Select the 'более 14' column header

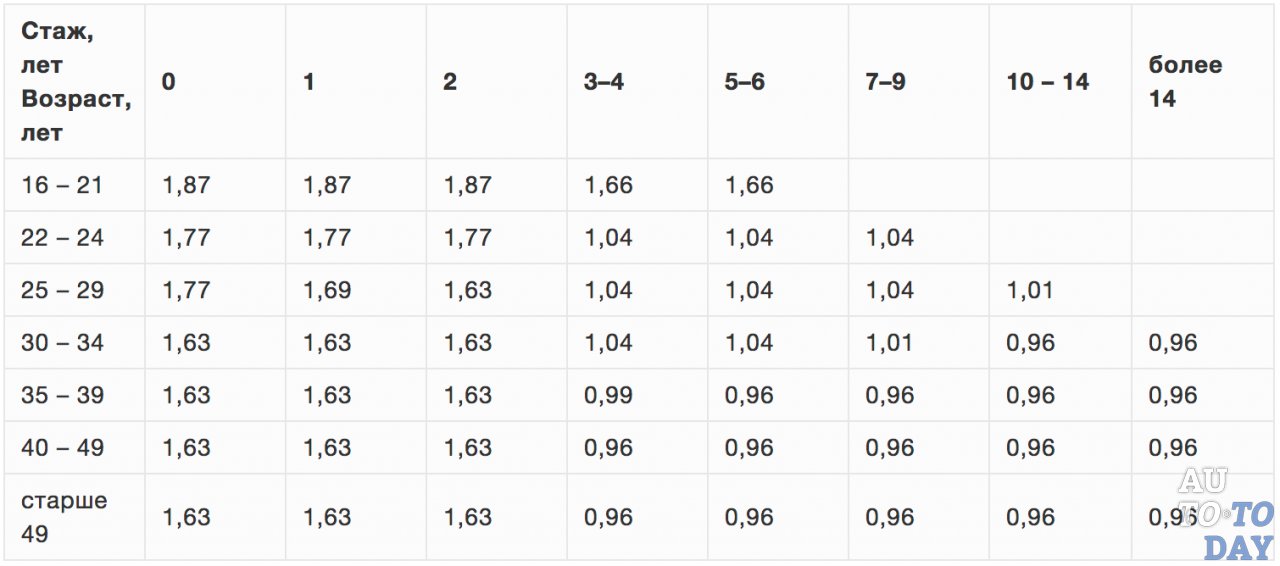point(1185,82)
